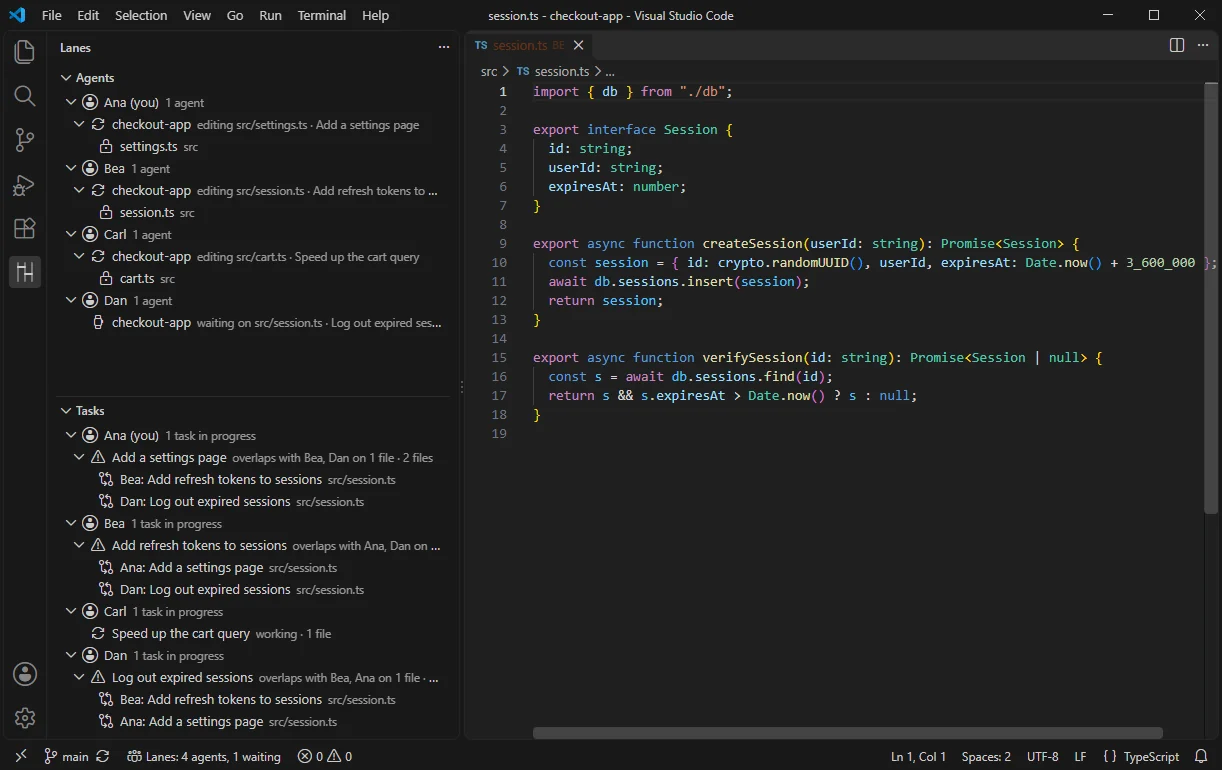Screen dimensions: 1222x770
Task: Open editor more actions ellipsis
Action: pos(1203,45)
